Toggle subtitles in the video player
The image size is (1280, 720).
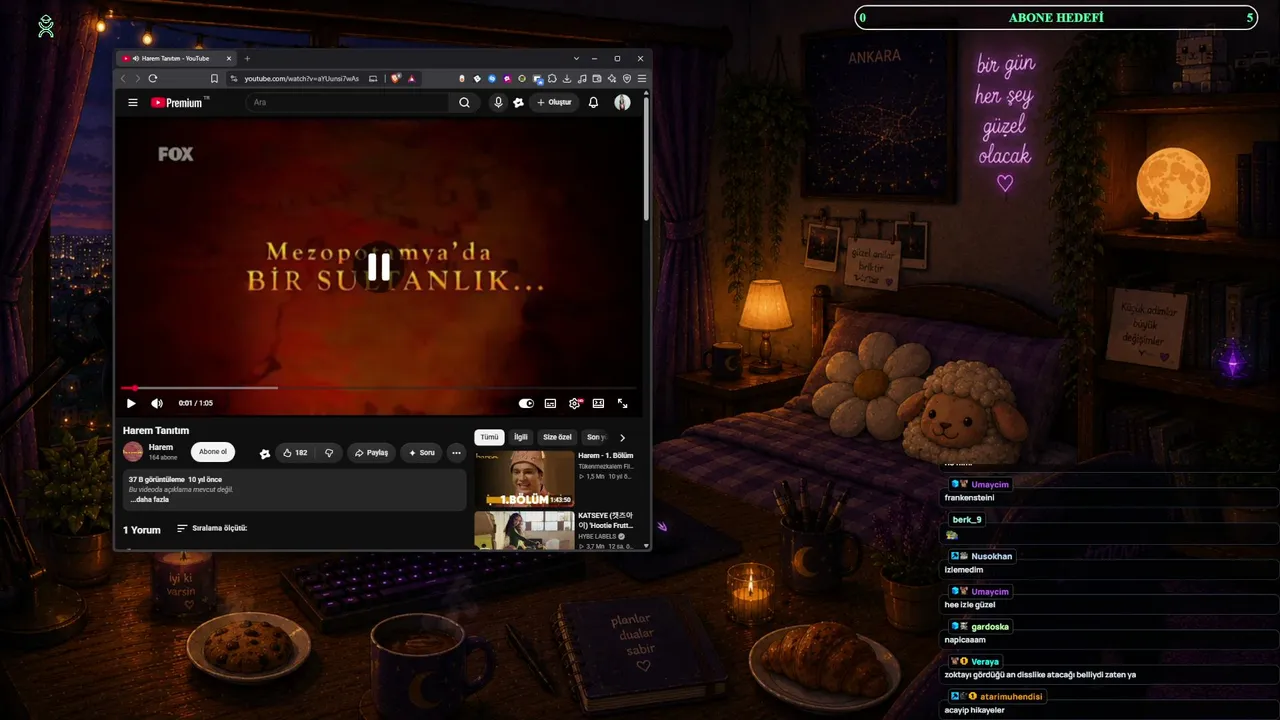[550, 403]
